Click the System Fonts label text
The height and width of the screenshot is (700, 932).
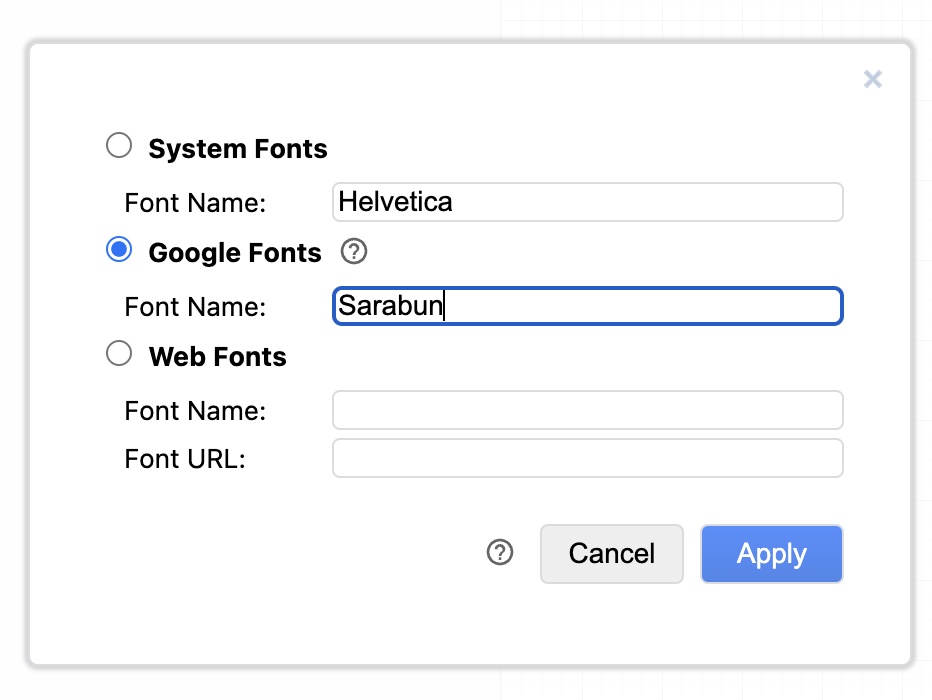tap(238, 149)
